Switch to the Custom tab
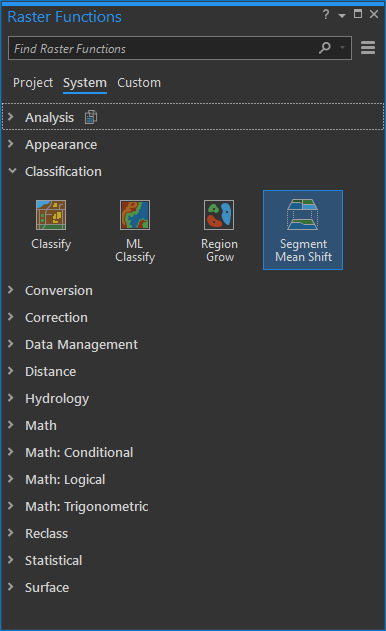The width and height of the screenshot is (386, 631). [x=139, y=82]
